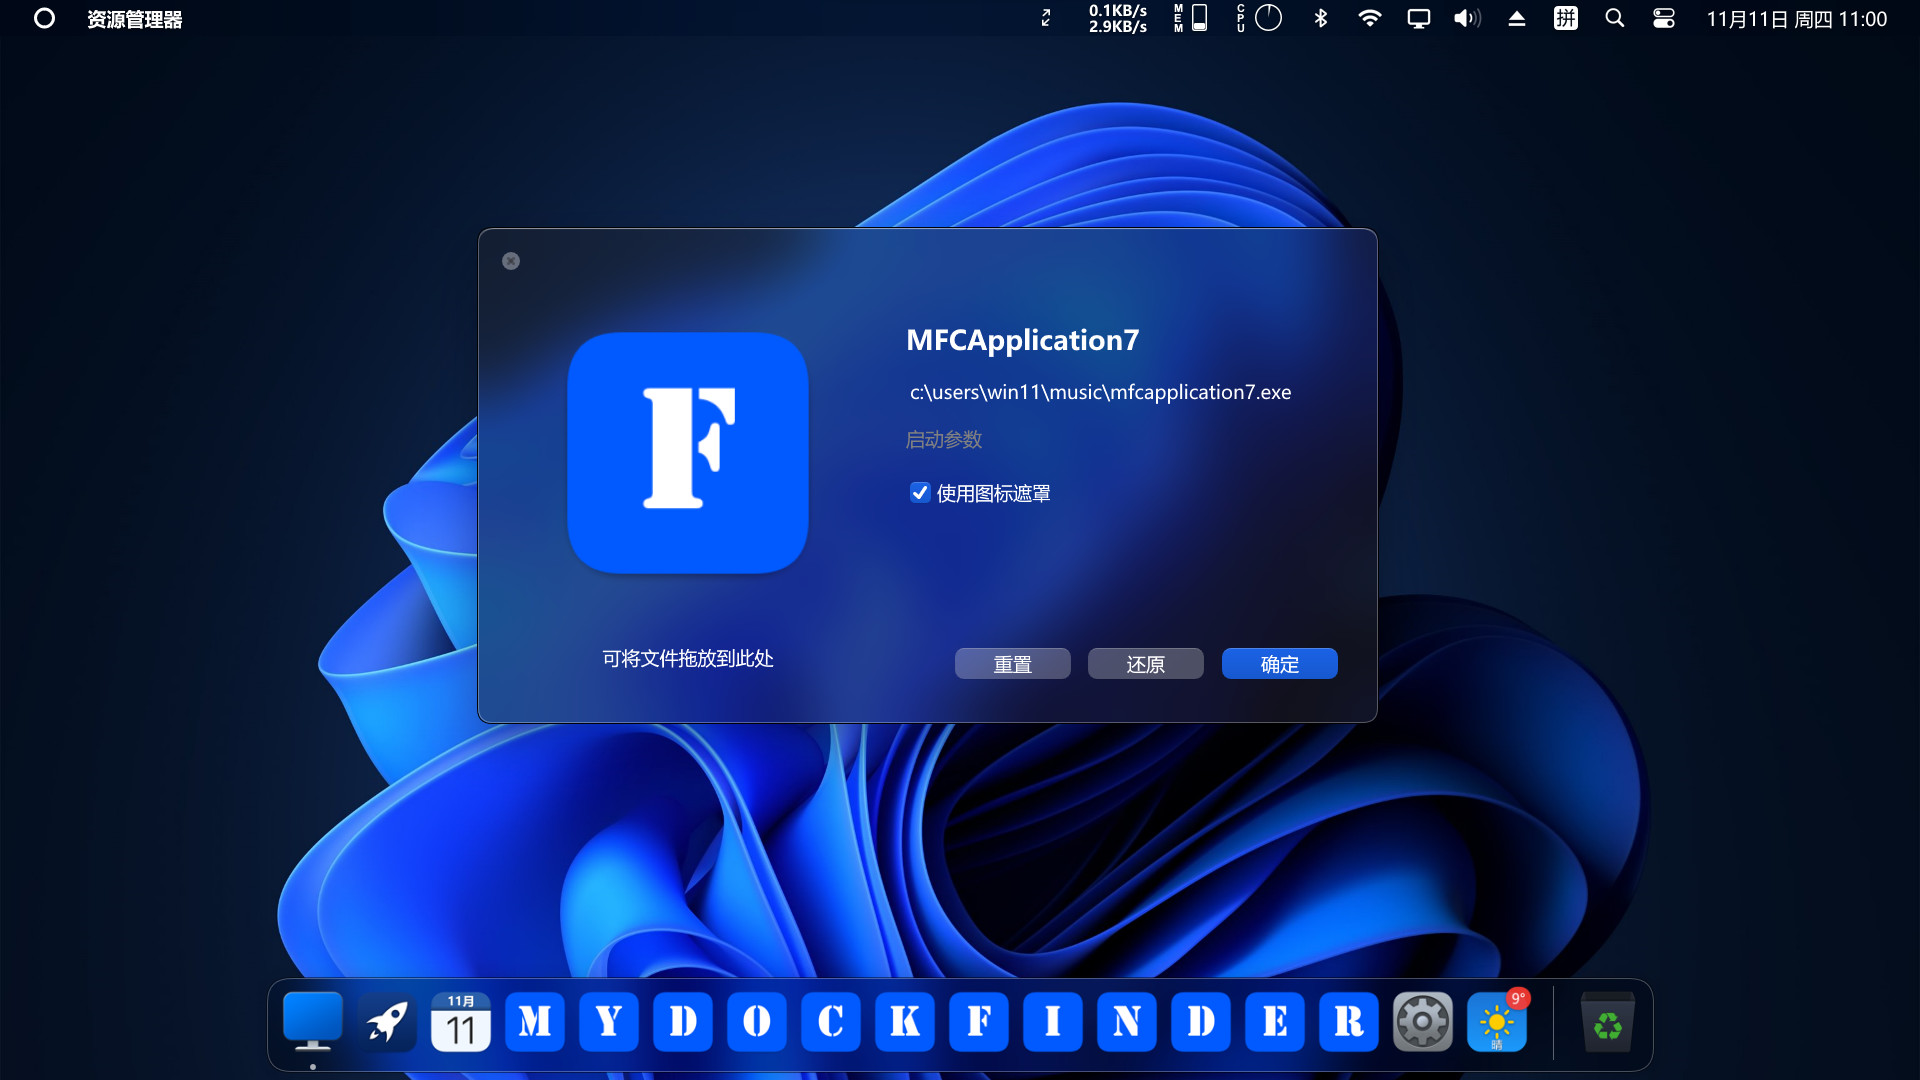Click the eject icon in menu bar
The image size is (1920, 1080).
[x=1516, y=18]
